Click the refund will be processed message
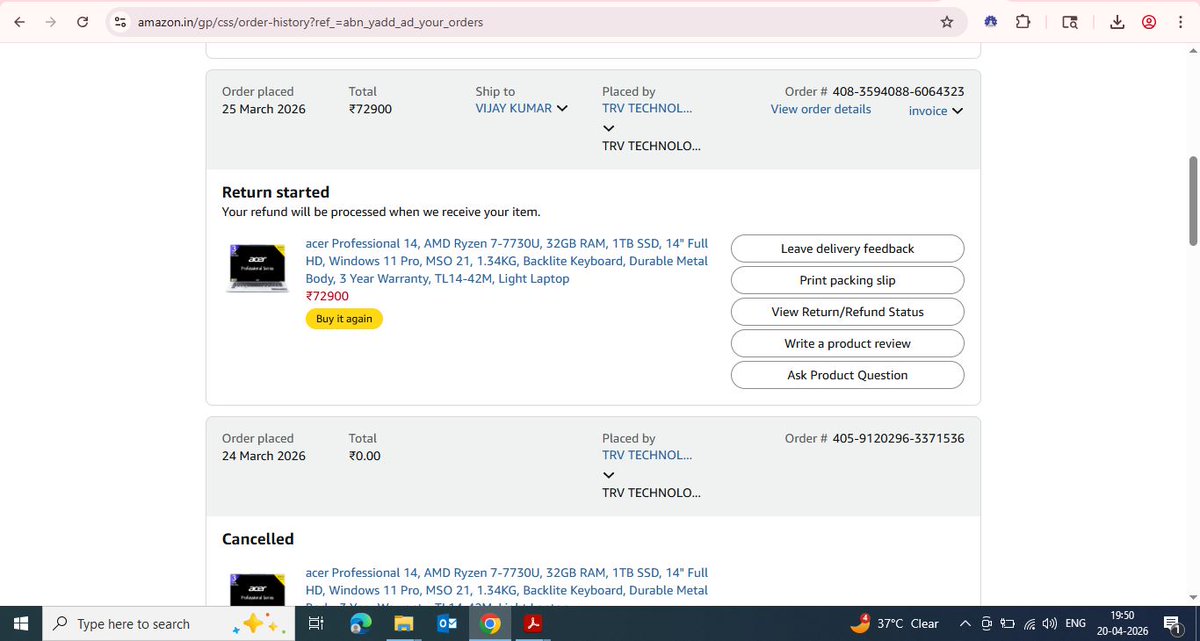 point(381,212)
